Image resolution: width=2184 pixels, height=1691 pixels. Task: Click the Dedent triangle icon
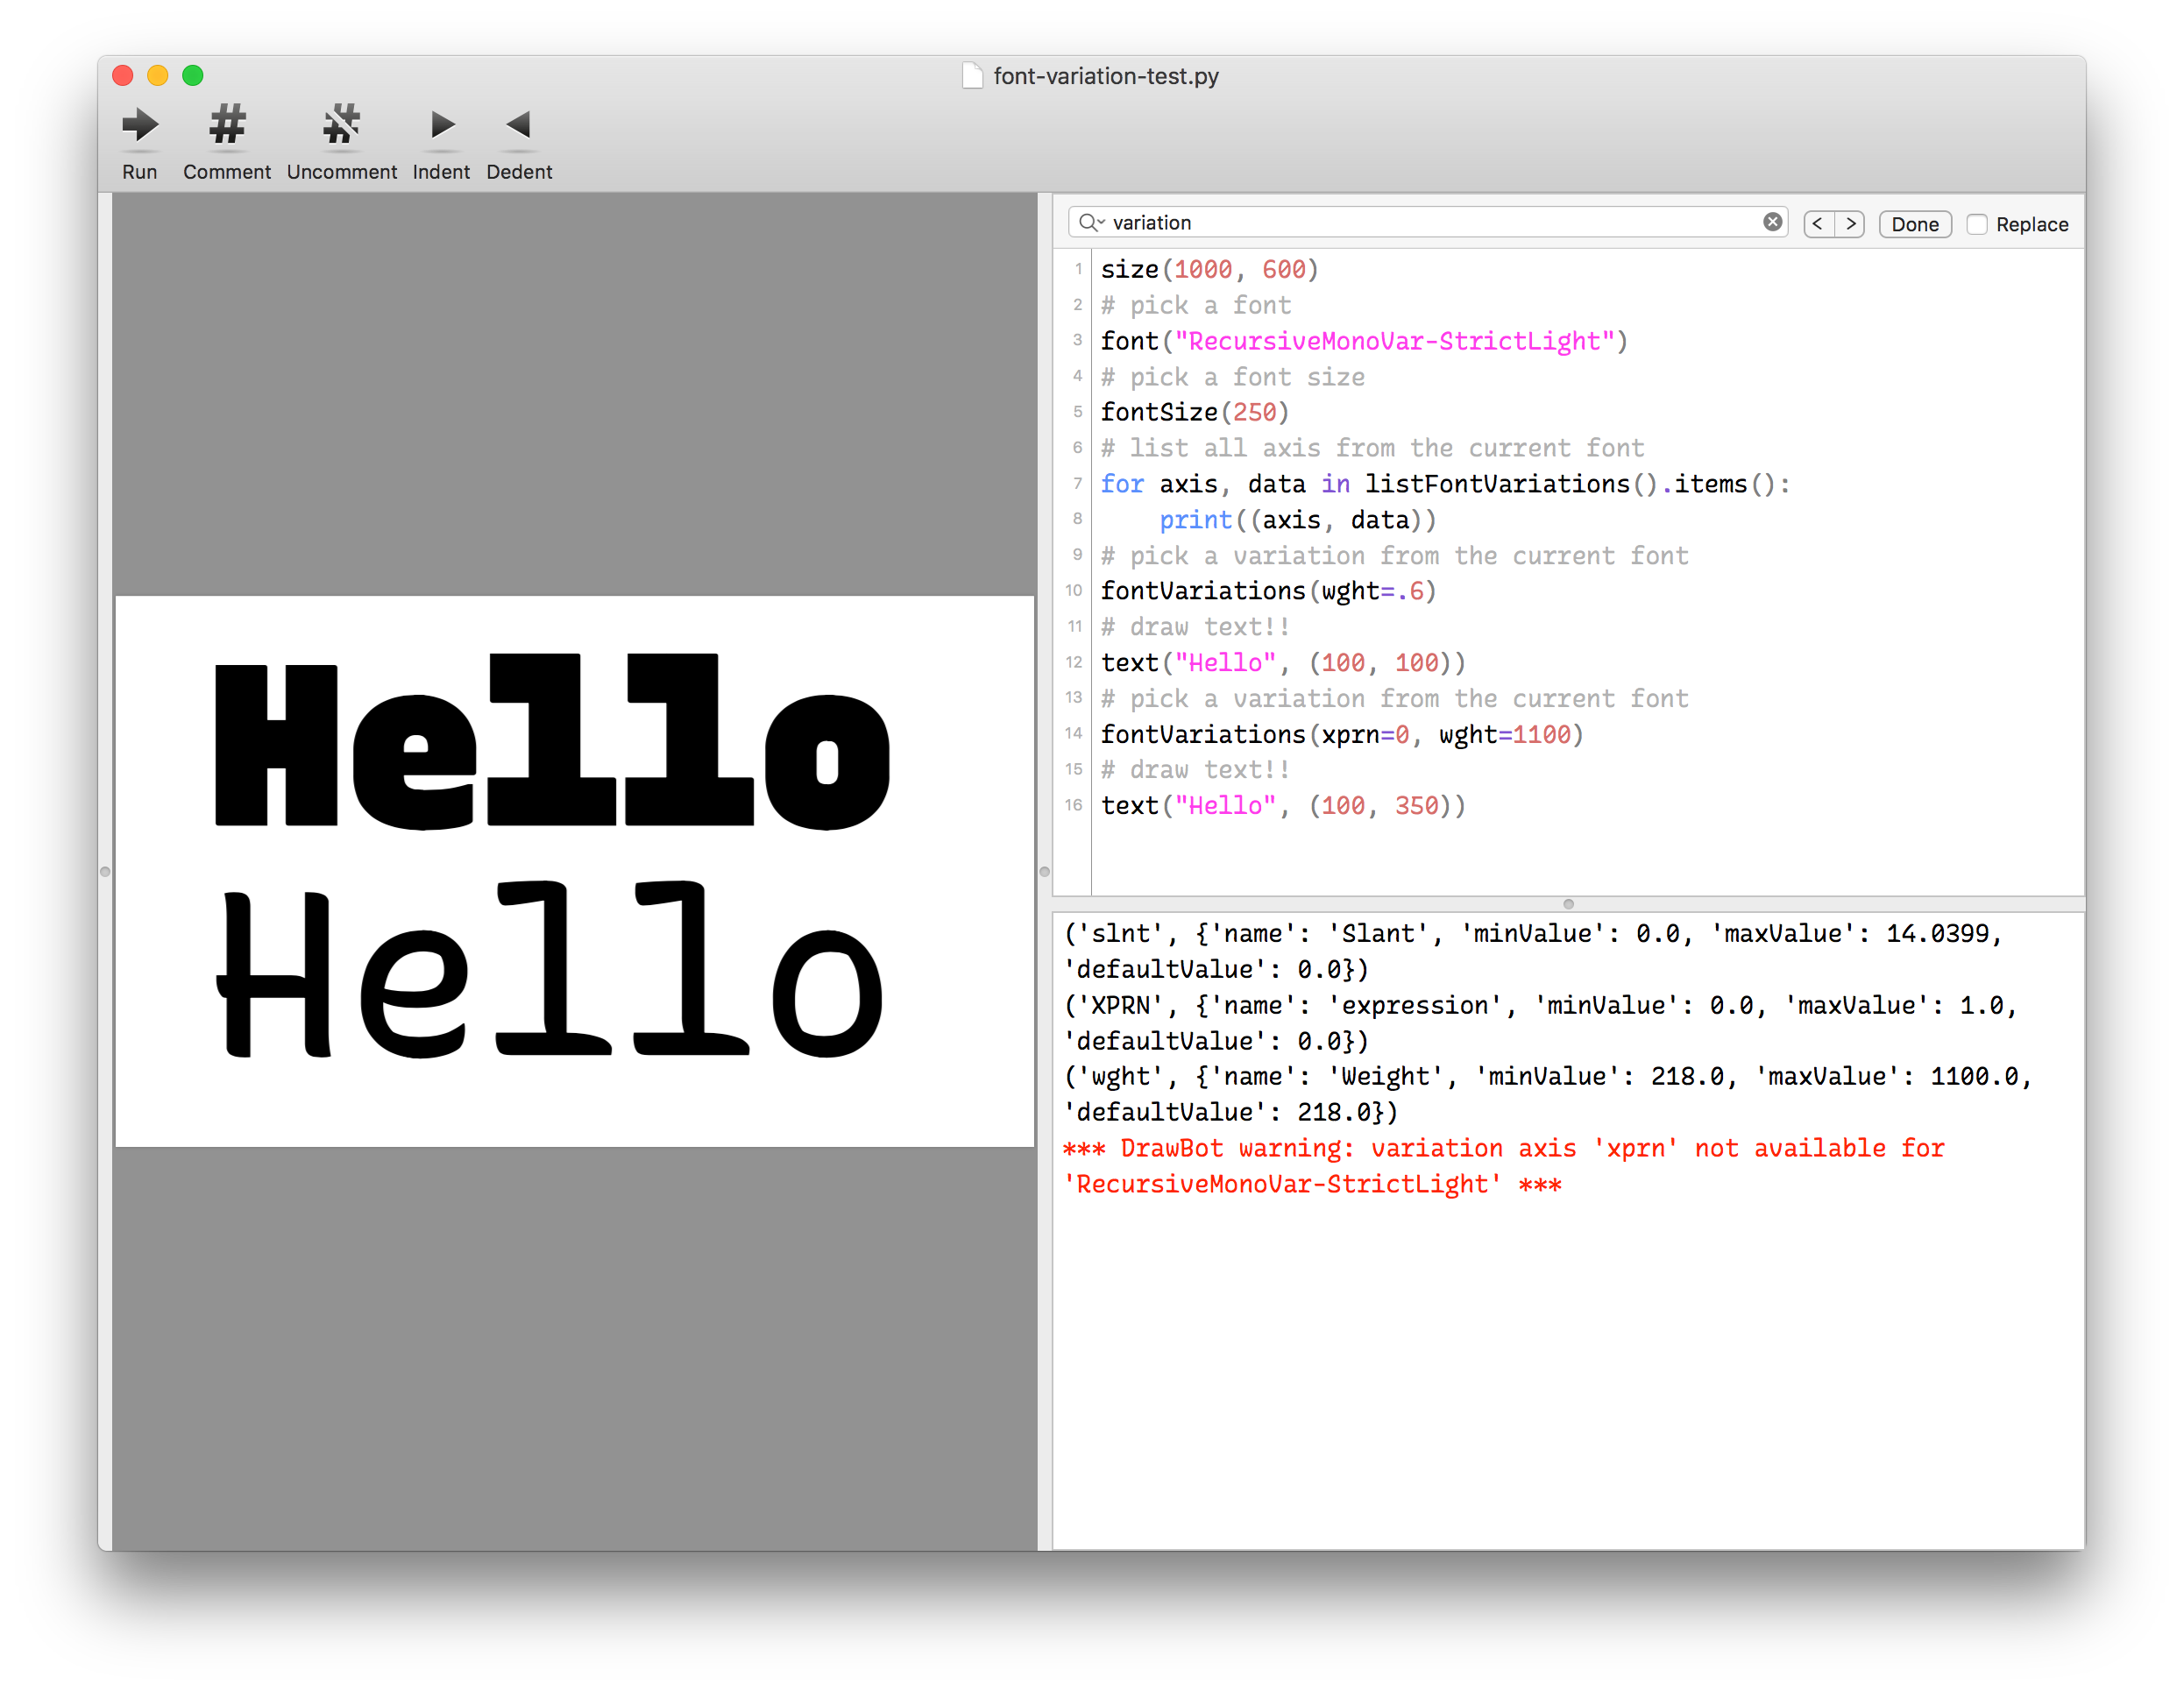tap(518, 126)
